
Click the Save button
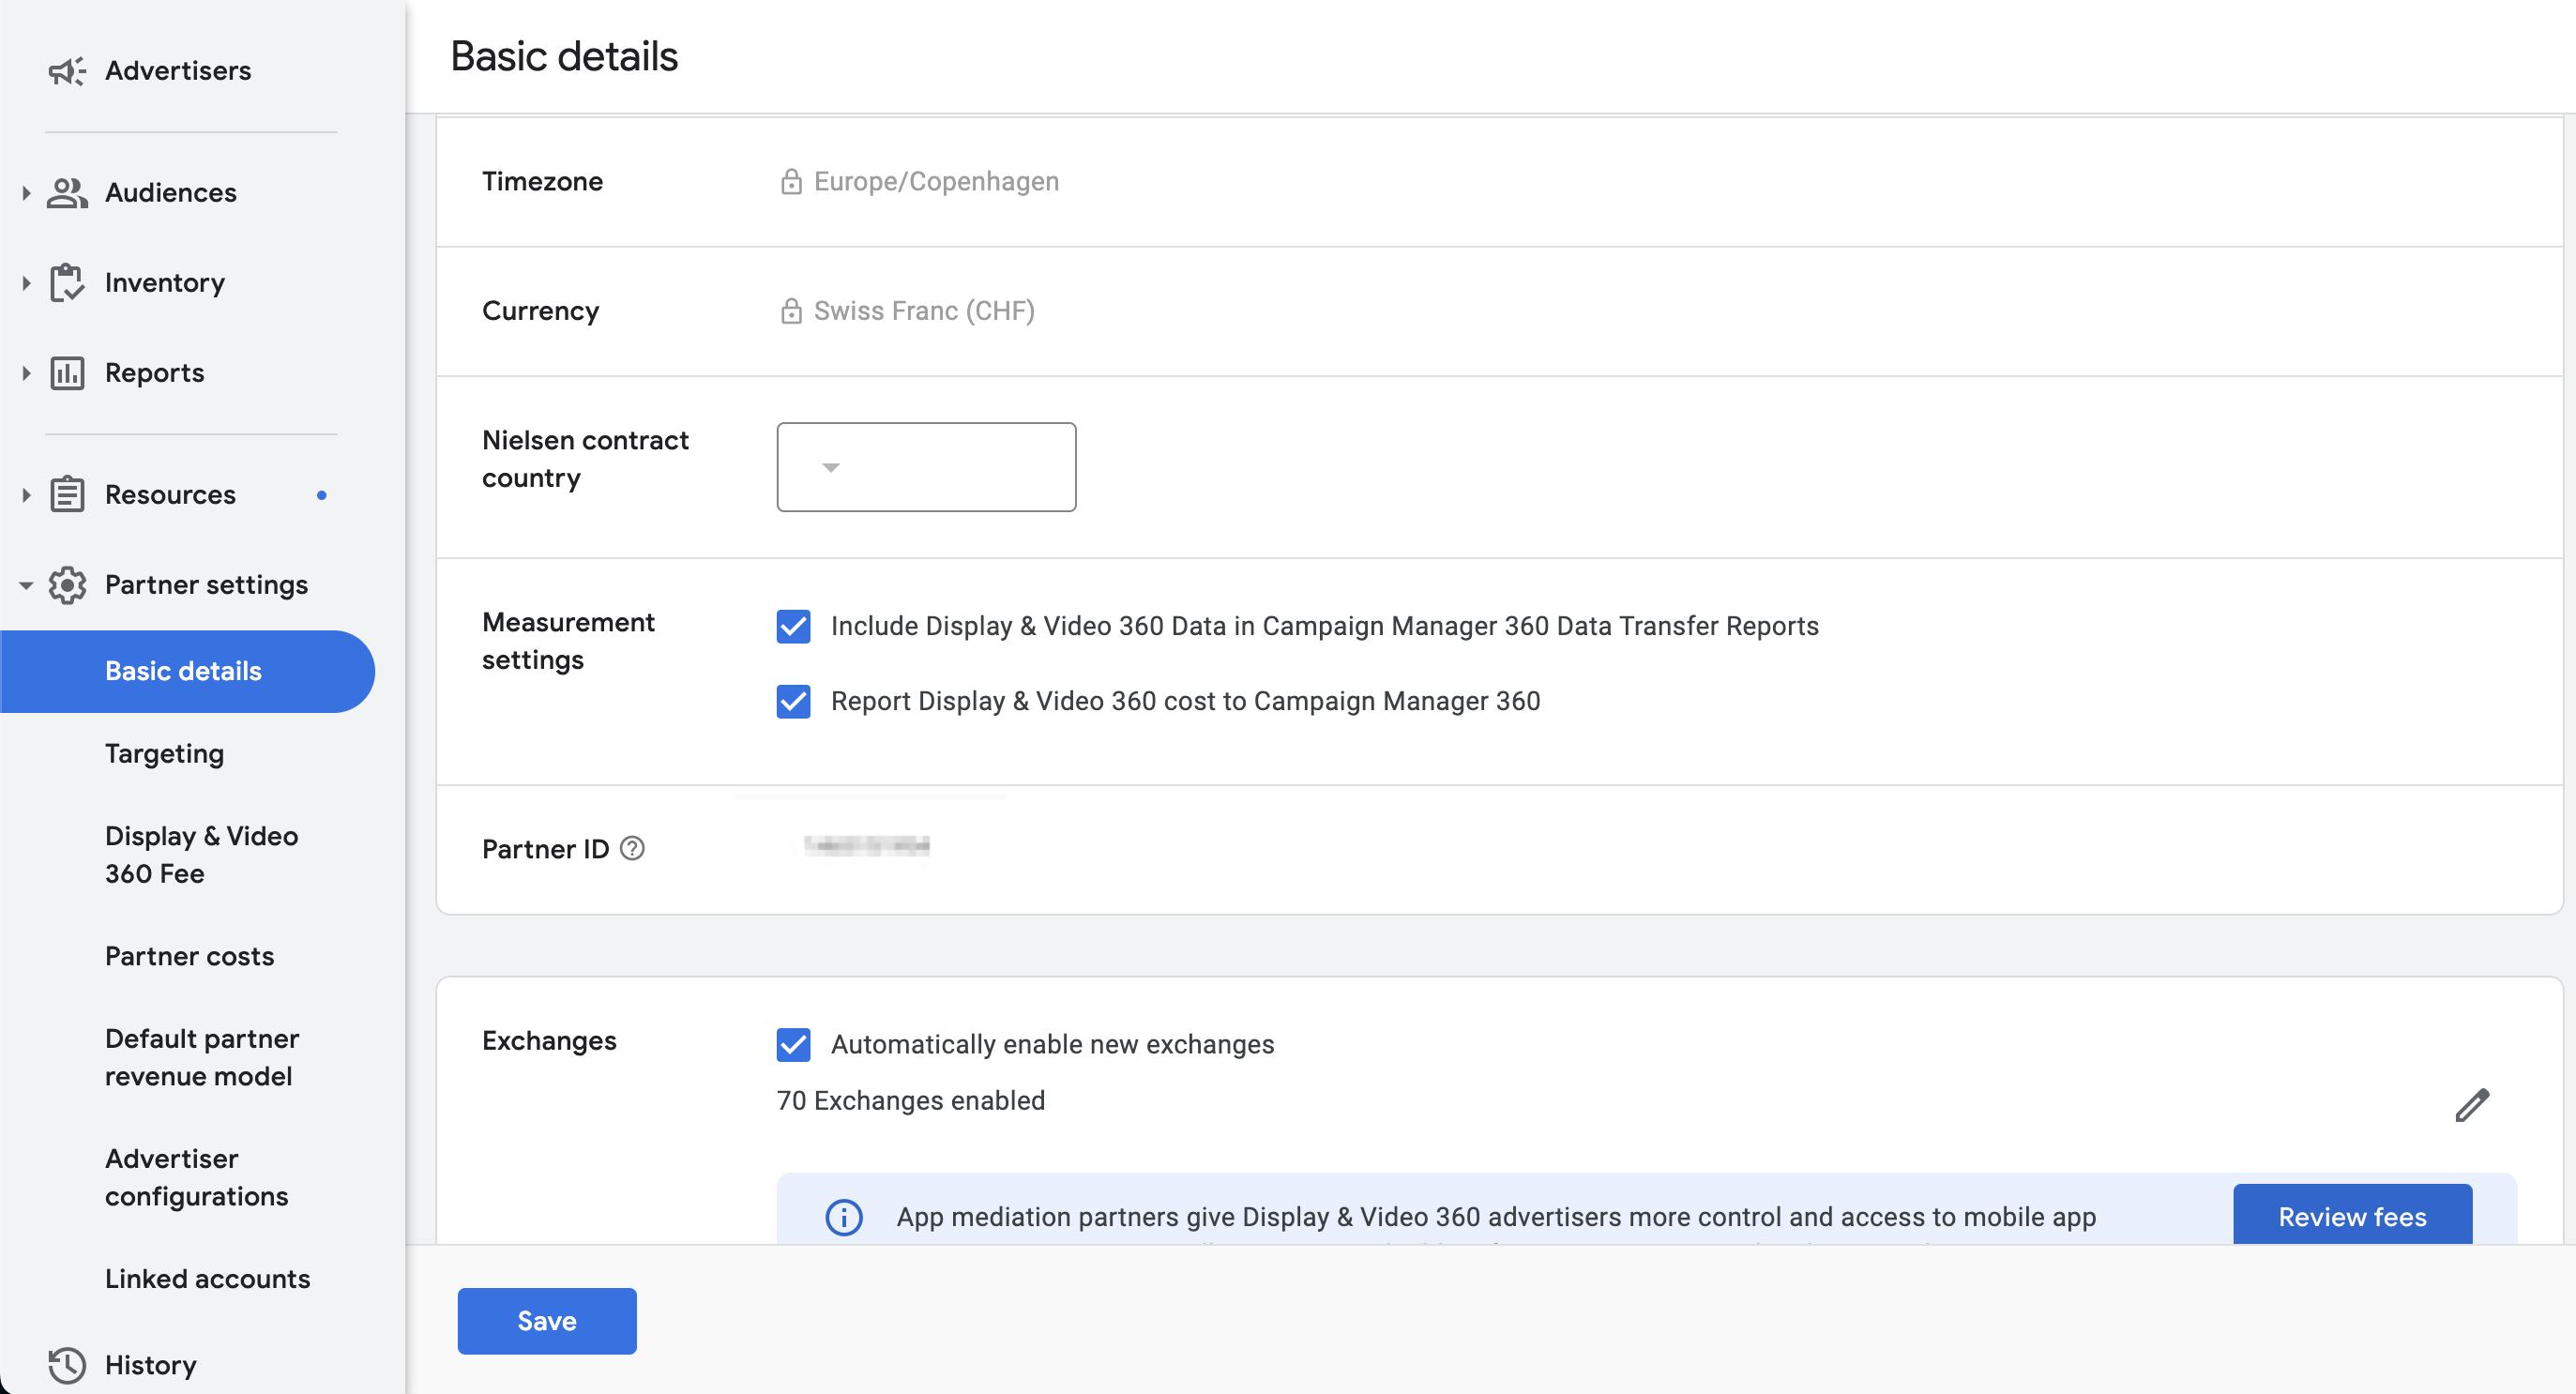click(547, 1321)
